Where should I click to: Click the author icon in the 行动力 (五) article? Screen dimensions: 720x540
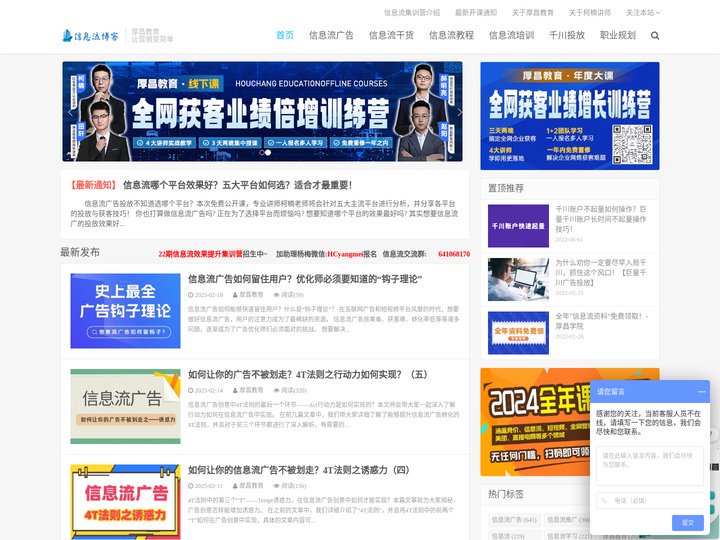tap(235, 390)
